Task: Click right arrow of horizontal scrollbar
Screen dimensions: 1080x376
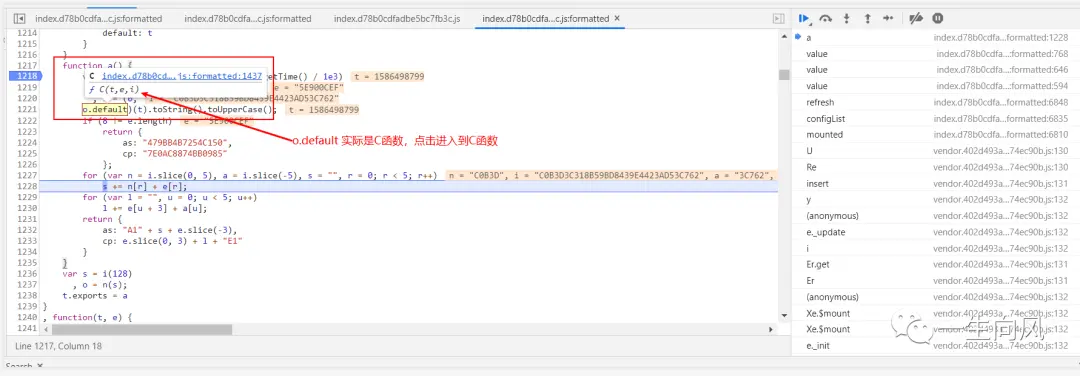Action: pyautogui.click(x=771, y=330)
